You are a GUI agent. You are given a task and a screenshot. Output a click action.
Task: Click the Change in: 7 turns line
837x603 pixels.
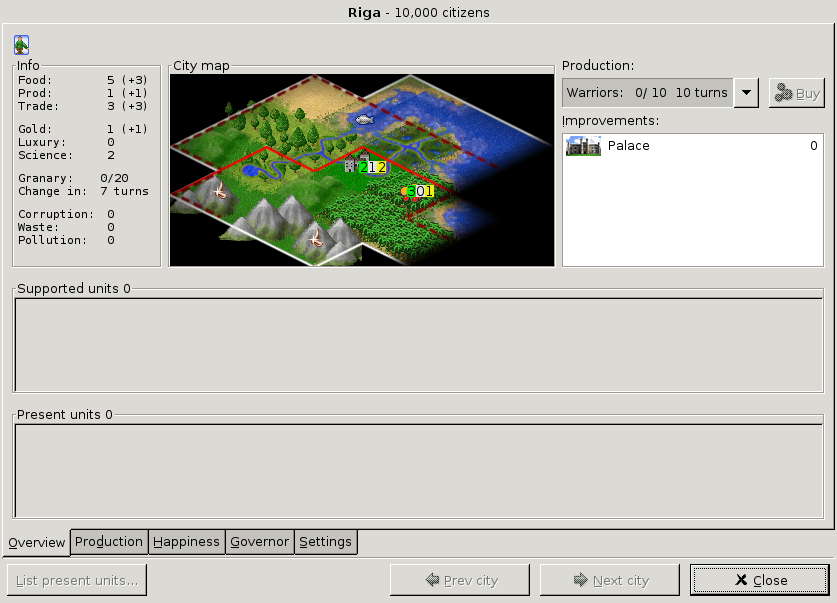(83, 191)
